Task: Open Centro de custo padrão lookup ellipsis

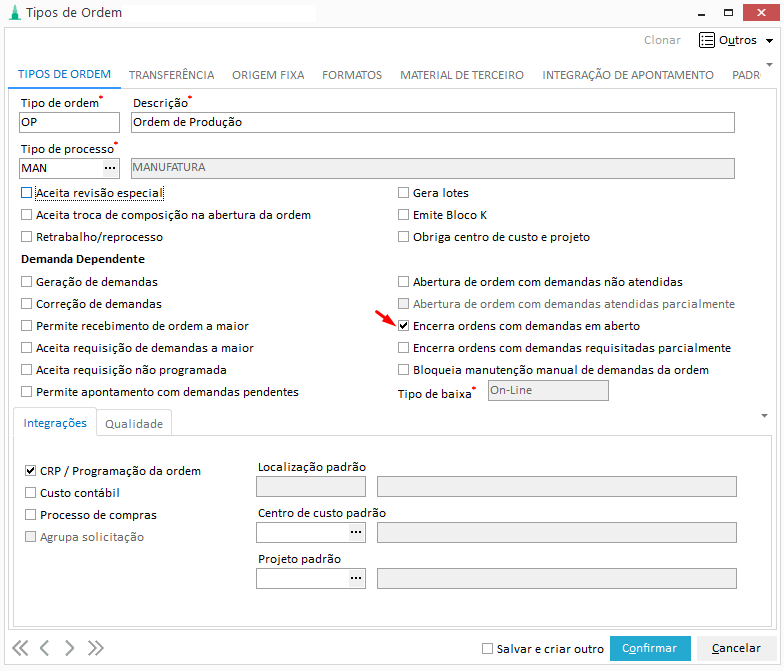Action: pos(356,532)
